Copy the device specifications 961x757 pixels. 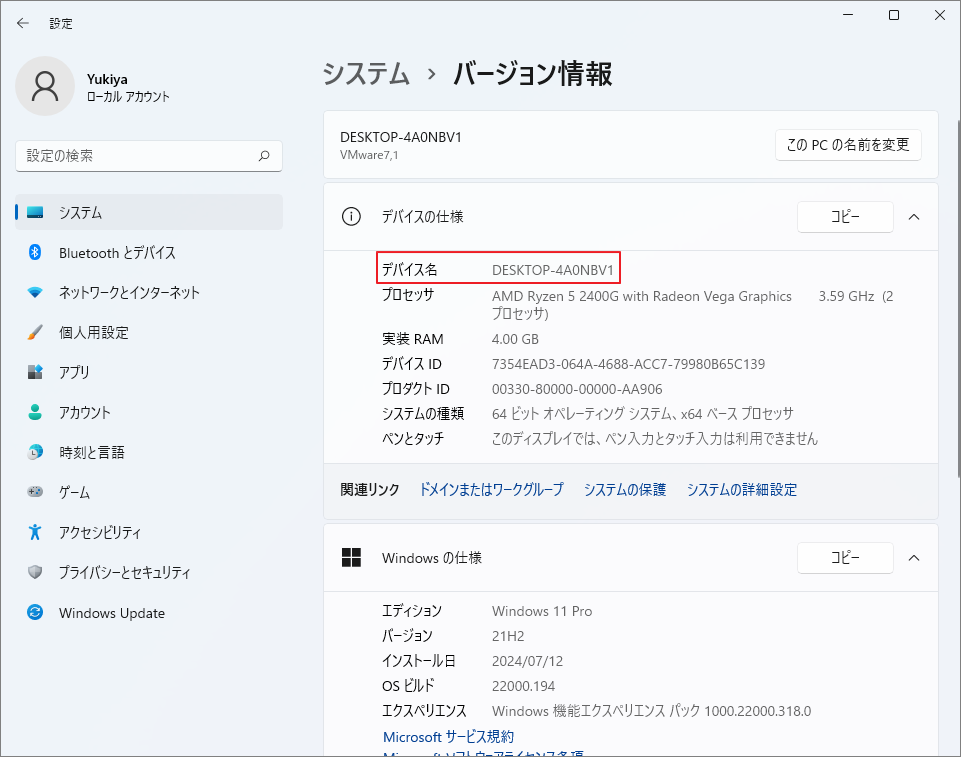point(845,216)
